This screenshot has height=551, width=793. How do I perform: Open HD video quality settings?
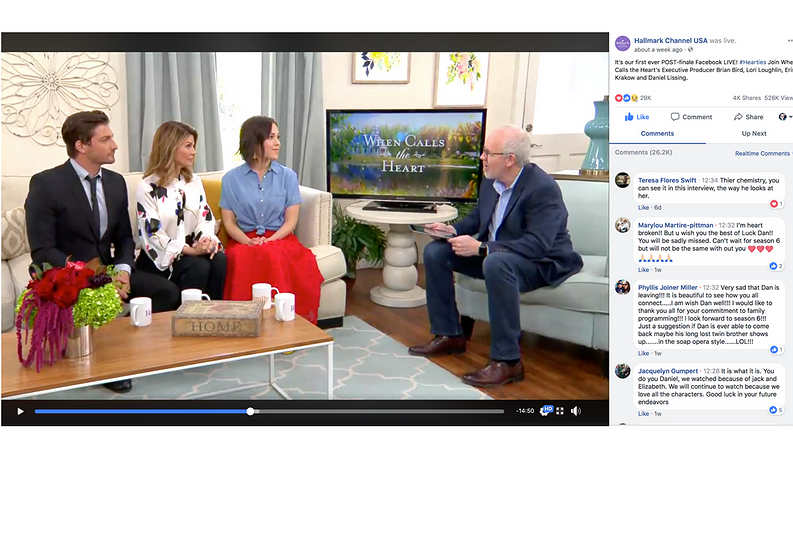pos(547,410)
